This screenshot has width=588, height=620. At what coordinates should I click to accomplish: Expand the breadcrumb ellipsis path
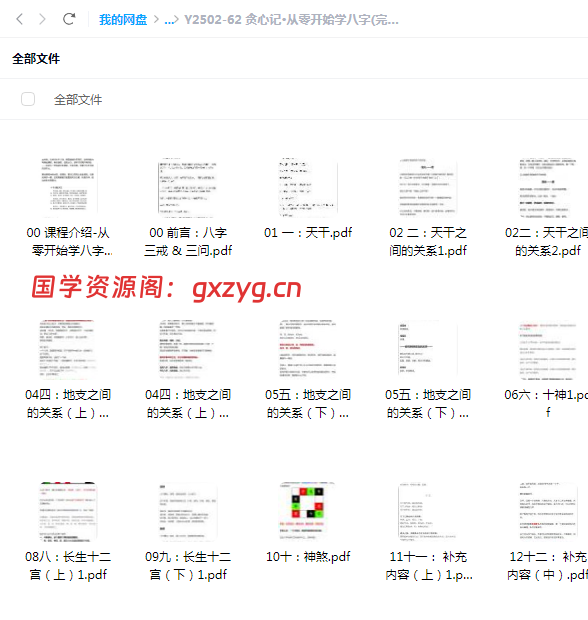point(171,19)
